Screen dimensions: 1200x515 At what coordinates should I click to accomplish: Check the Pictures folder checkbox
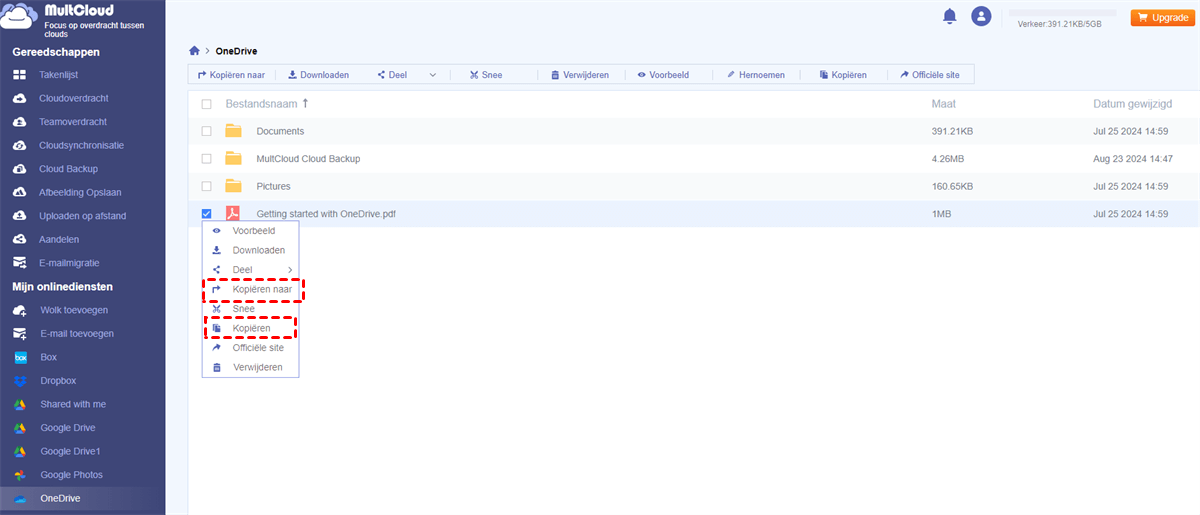[x=206, y=186]
